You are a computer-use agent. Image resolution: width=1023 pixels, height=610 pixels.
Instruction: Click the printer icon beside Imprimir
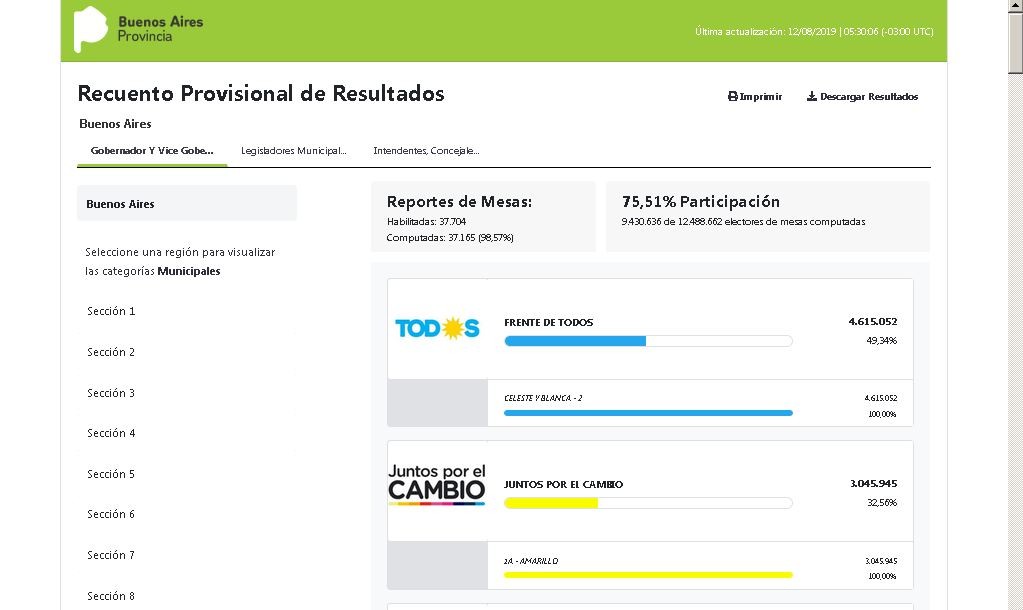(x=733, y=97)
